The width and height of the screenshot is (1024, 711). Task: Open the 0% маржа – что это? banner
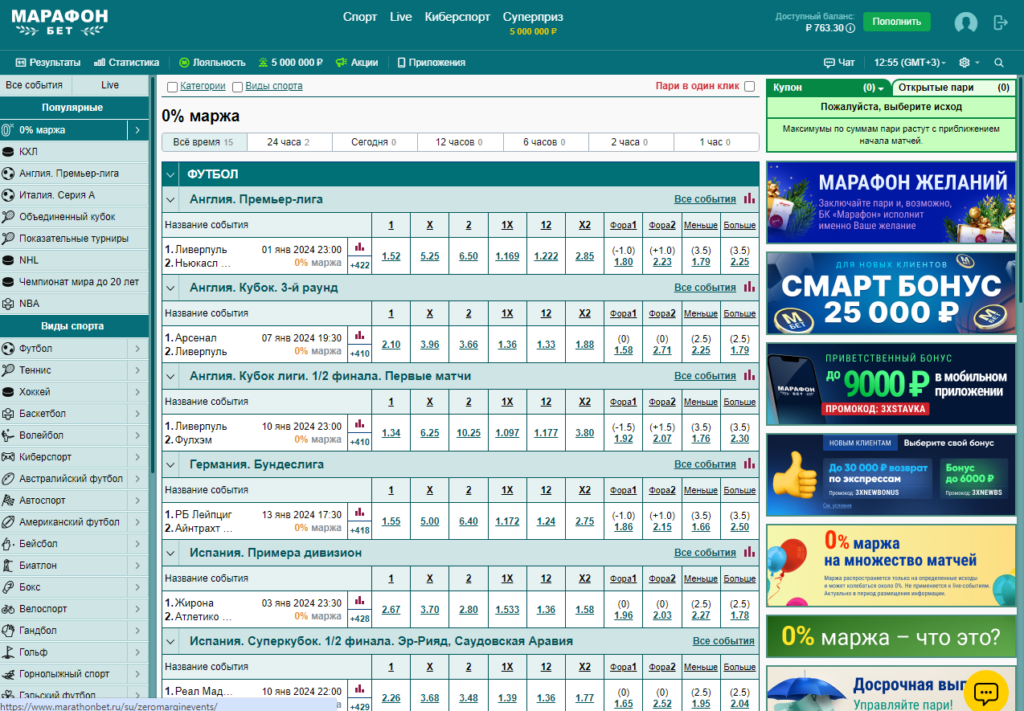(891, 637)
